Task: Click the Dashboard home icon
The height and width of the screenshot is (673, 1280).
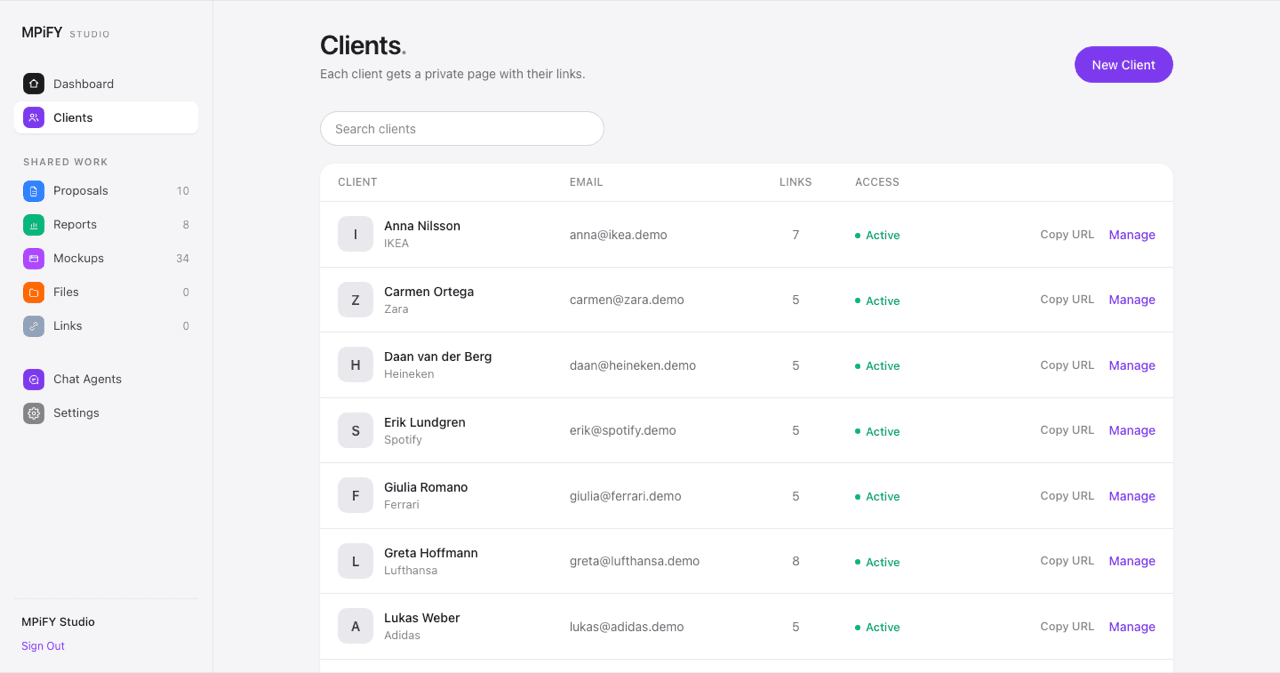Action: [x=34, y=84]
